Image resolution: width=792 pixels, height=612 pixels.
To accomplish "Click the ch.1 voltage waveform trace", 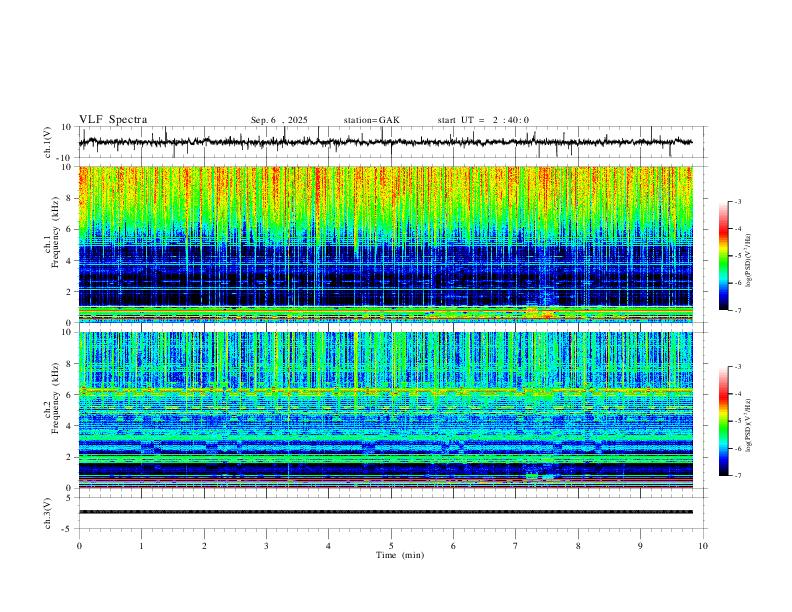I will (385, 142).
